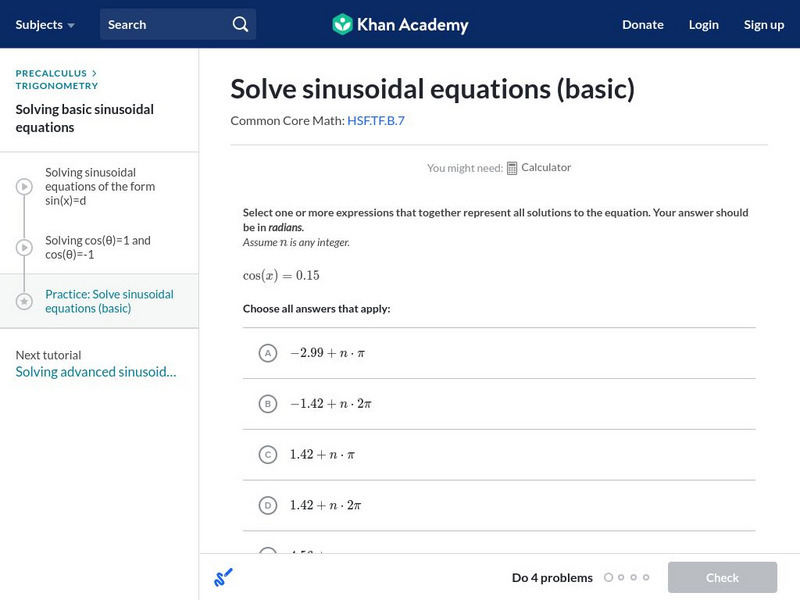This screenshot has height=600, width=800.
Task: Open the Calculator tool icon
Action: click(x=512, y=168)
